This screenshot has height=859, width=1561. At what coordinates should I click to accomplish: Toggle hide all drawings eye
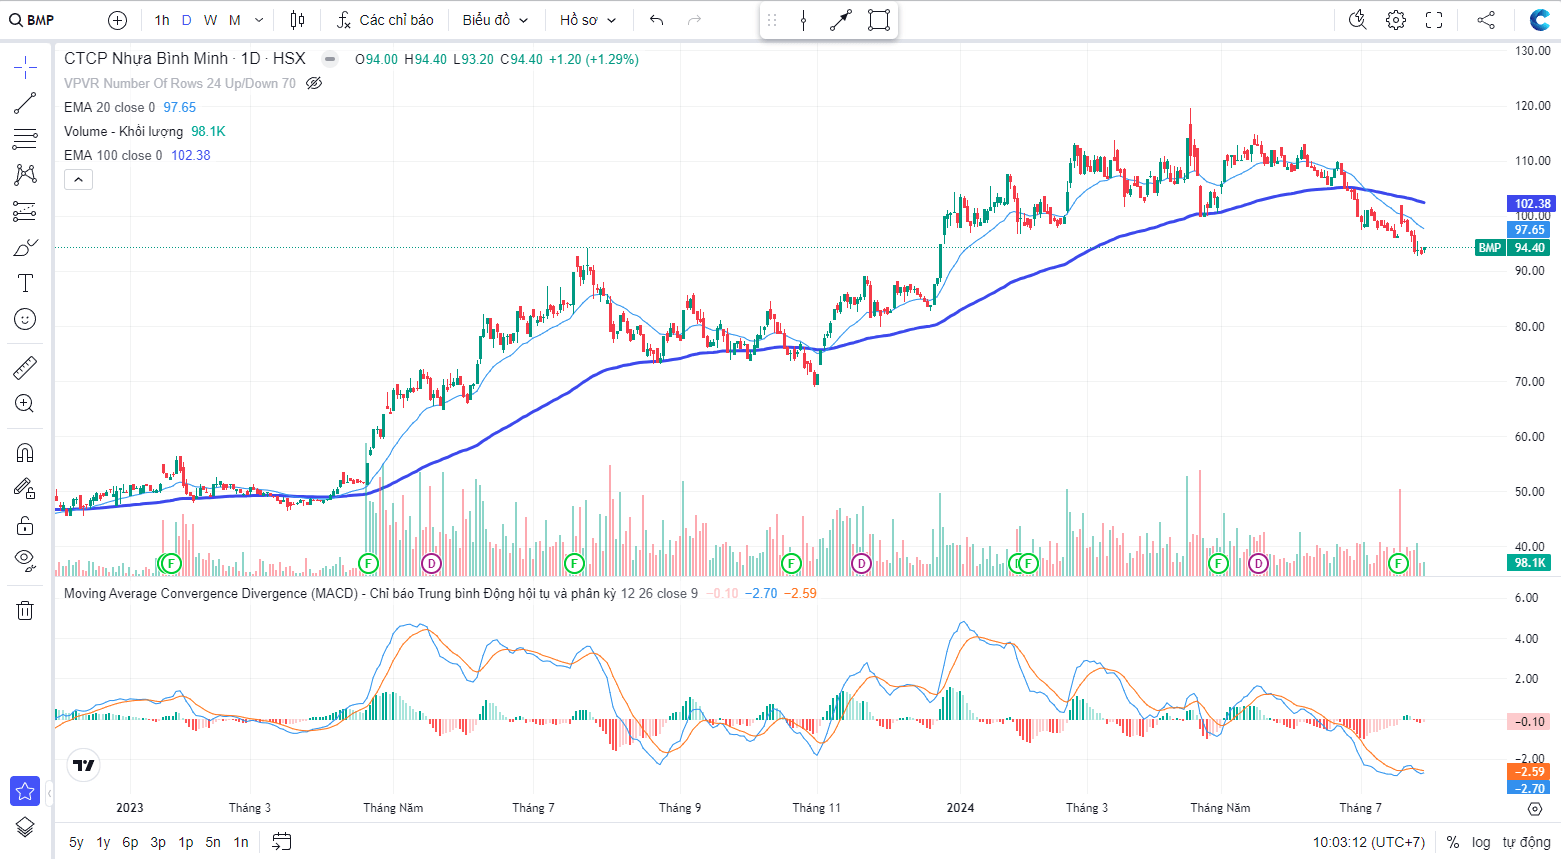[25, 560]
